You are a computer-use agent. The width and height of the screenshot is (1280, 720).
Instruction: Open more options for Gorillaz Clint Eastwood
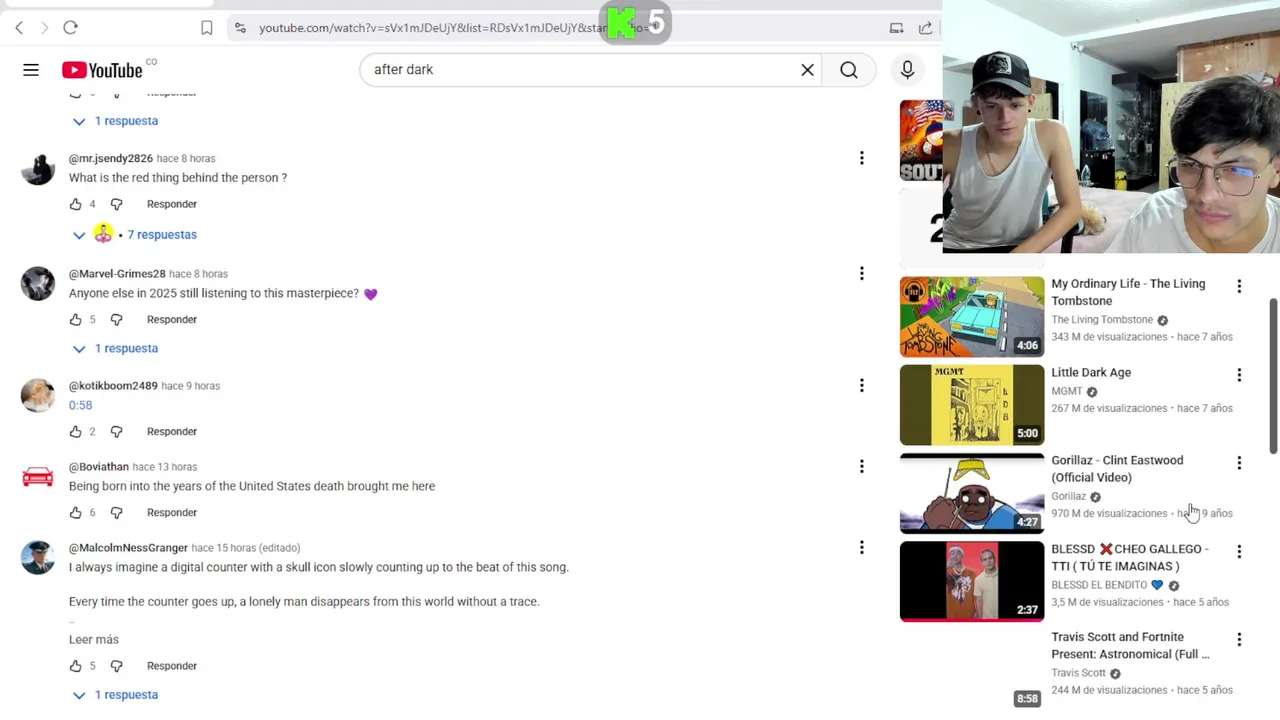[1239, 463]
